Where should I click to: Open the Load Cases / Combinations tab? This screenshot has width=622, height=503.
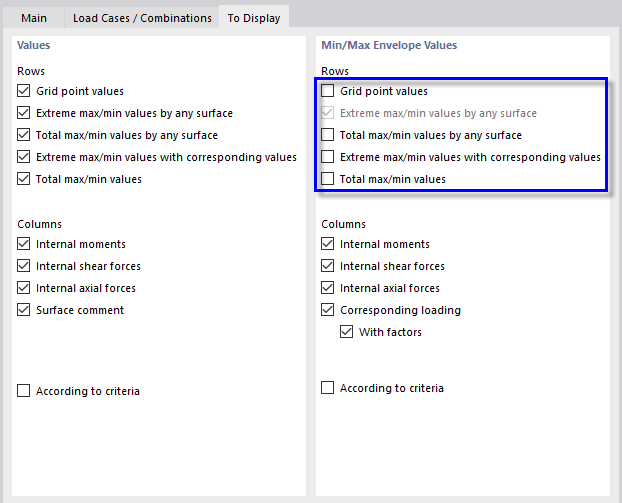pyautogui.click(x=142, y=18)
